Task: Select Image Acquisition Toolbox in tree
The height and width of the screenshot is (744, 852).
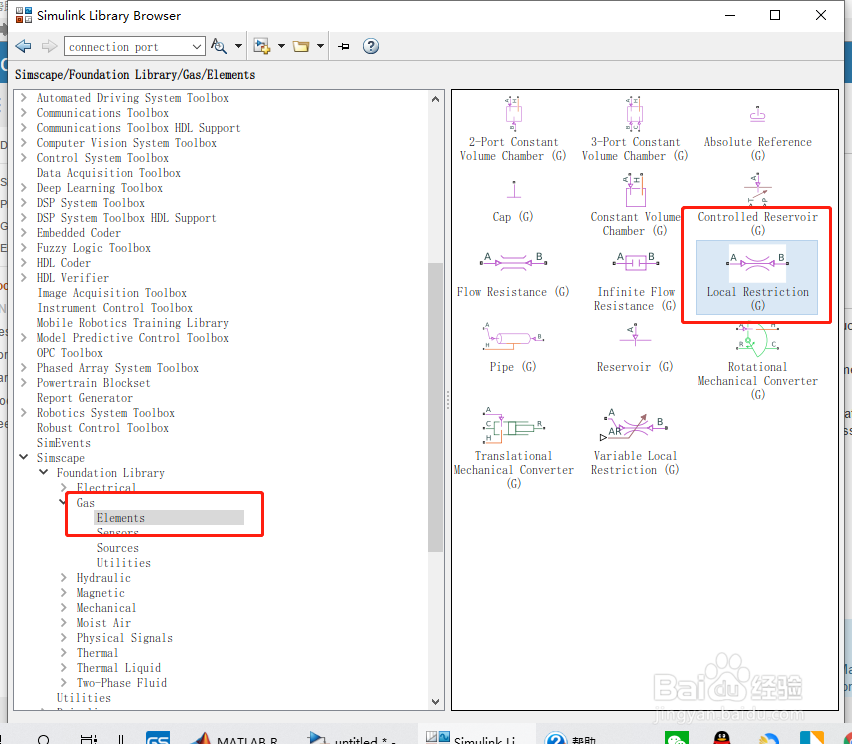Action: 112,293
